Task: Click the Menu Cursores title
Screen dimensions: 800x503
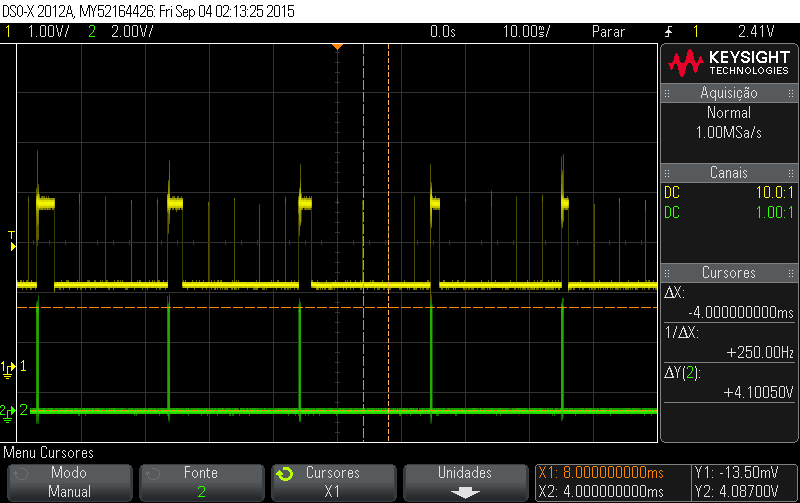Action: coord(48,453)
